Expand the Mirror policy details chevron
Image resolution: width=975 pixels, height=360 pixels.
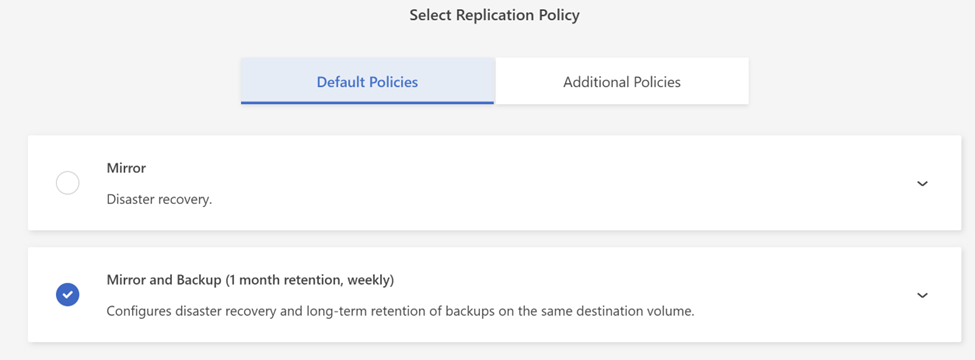pos(923,183)
